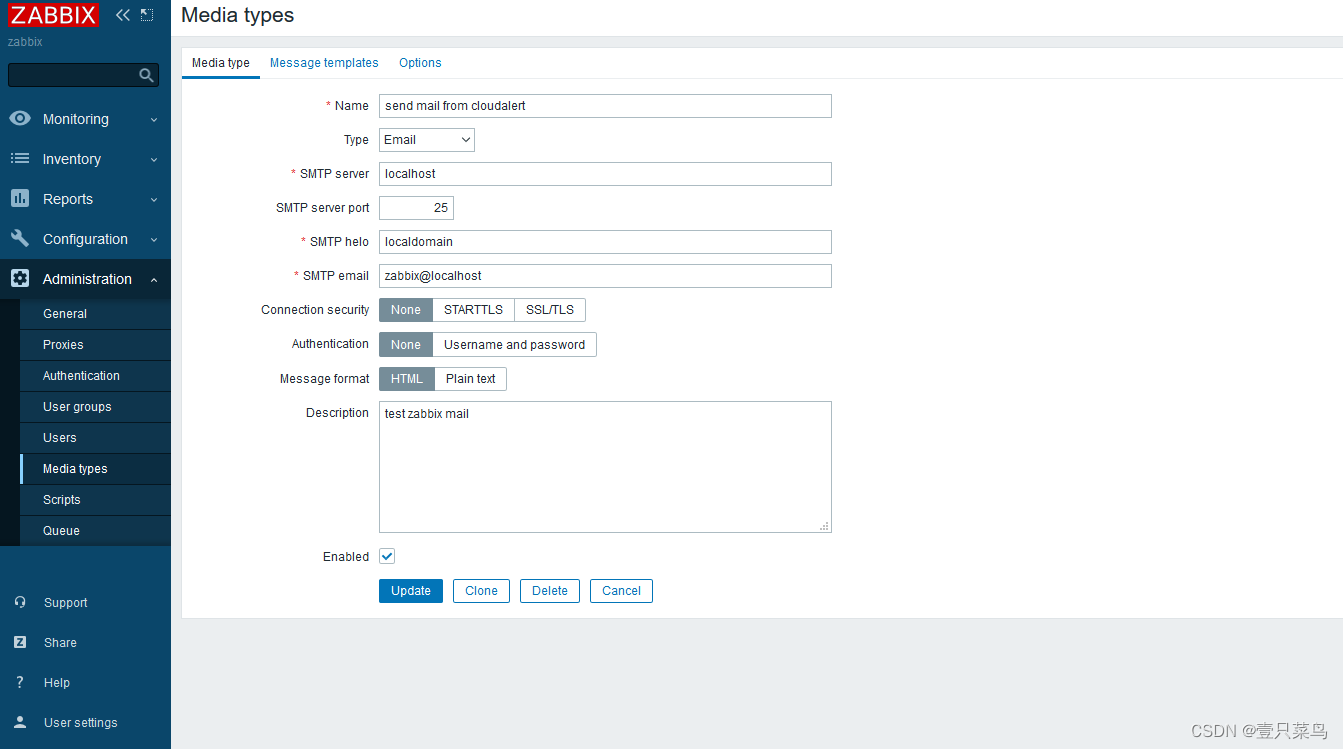Image resolution: width=1343 pixels, height=749 pixels.
Task: Click the search magnifier icon
Action: 146,75
